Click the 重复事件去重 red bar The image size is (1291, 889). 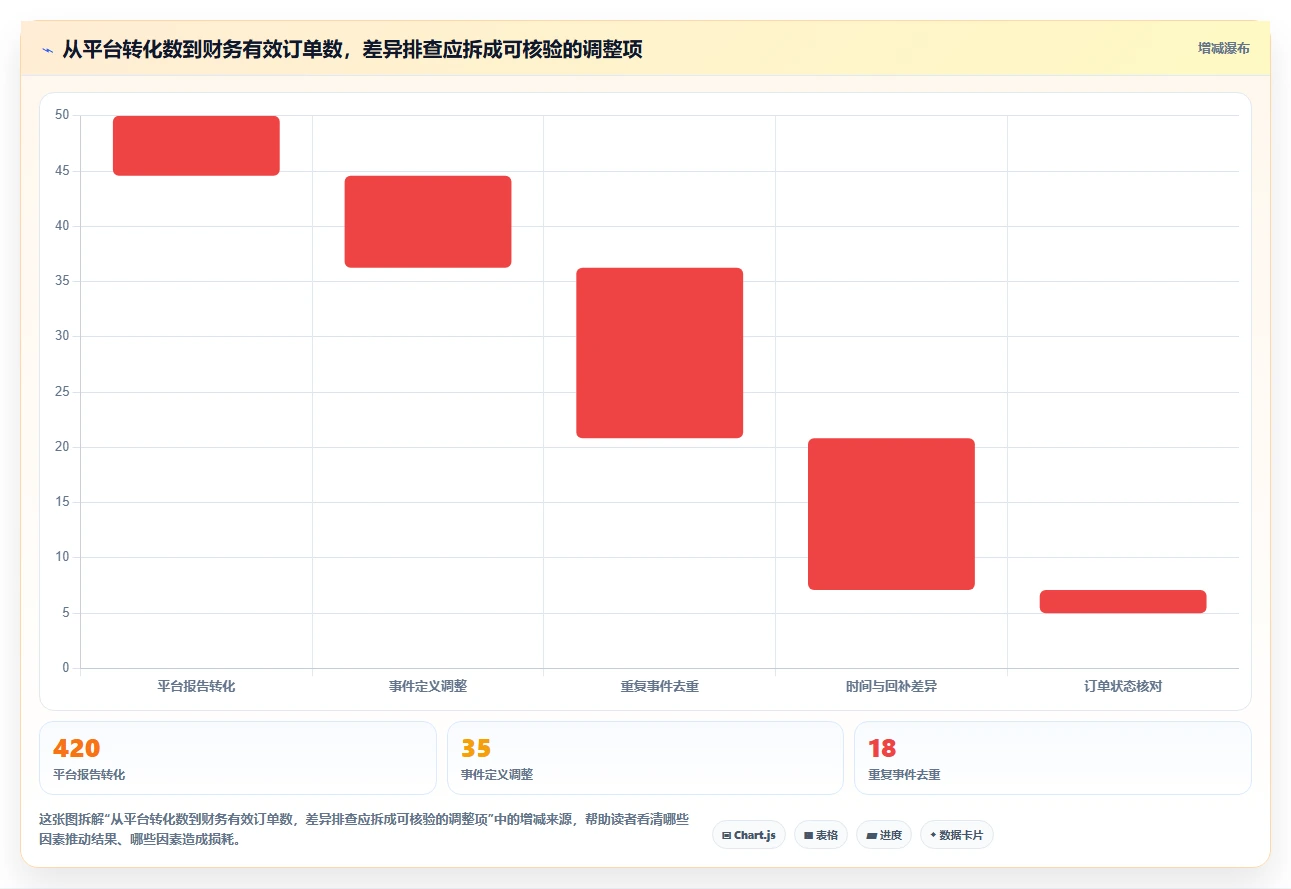660,353
